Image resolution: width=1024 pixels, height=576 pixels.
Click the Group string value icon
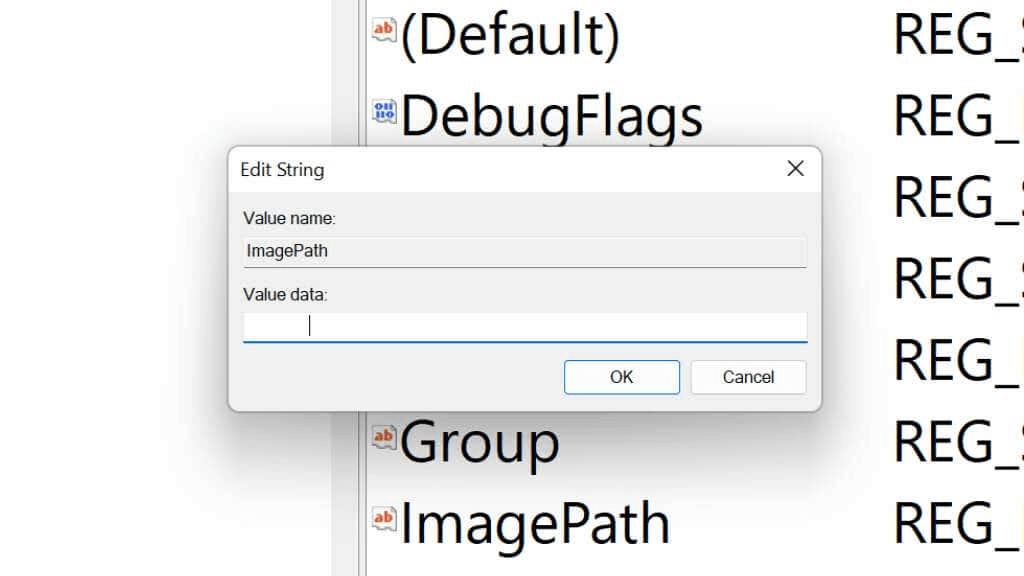[384, 436]
